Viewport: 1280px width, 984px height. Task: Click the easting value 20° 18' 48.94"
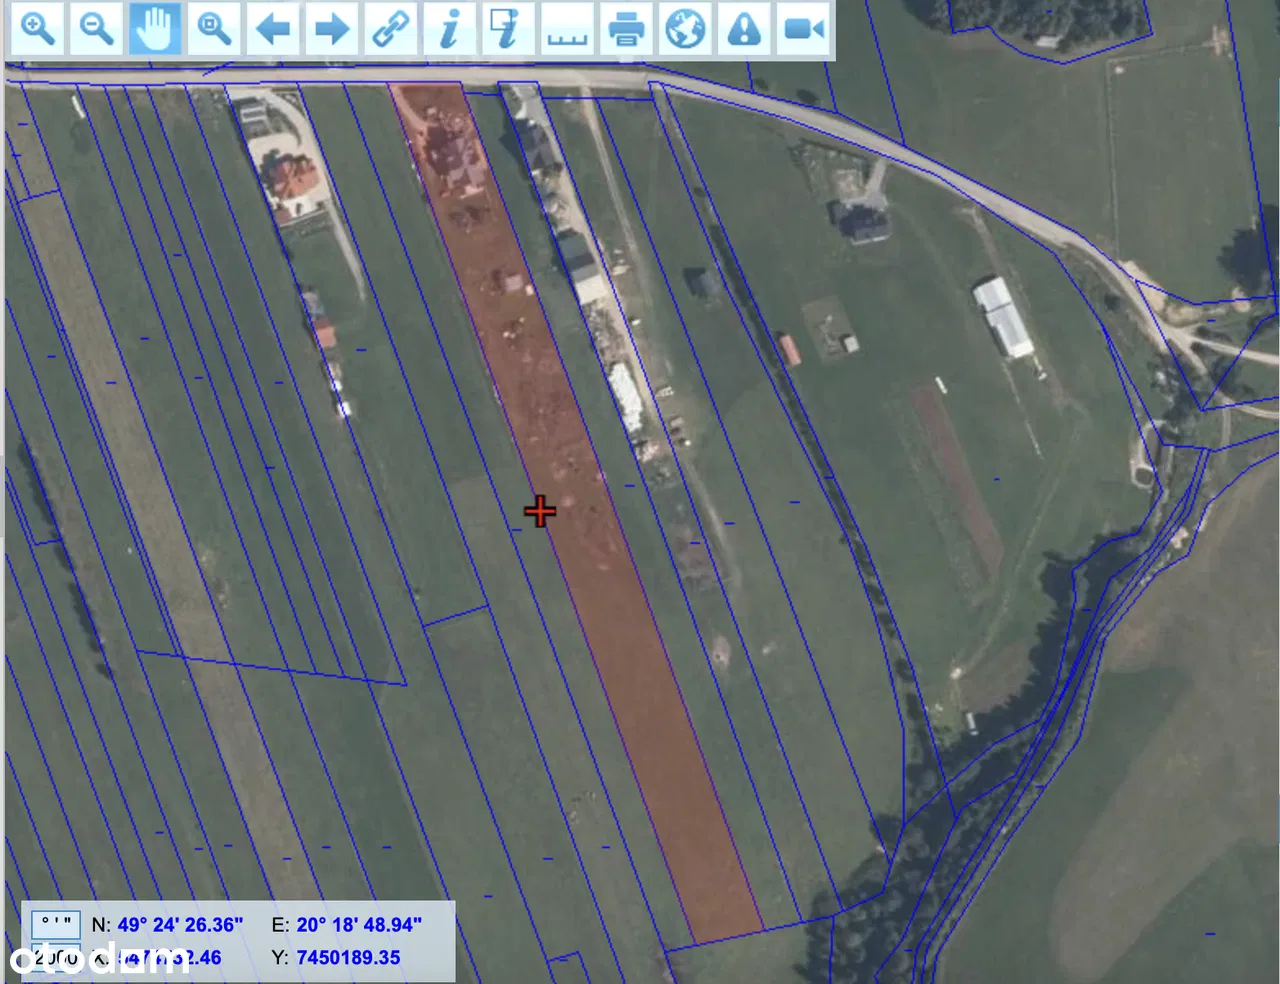(359, 925)
